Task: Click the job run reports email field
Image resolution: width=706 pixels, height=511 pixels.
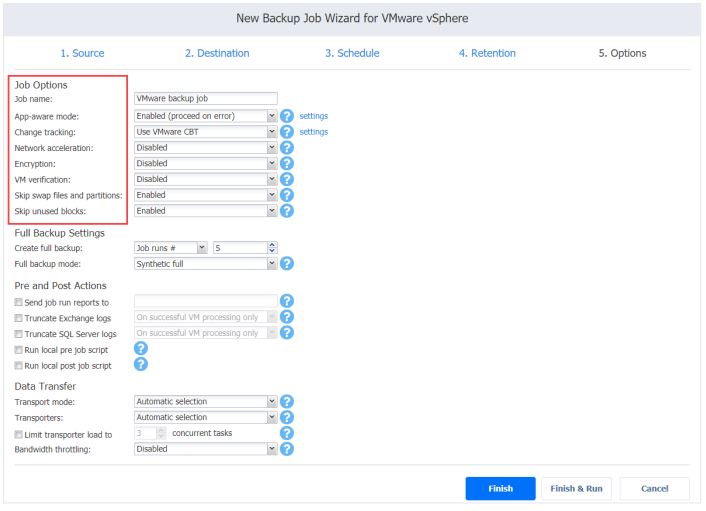Action: coord(206,301)
